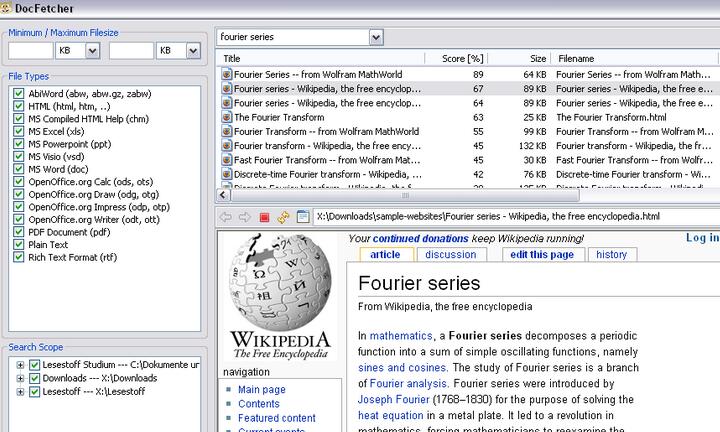Screen dimensions: 720x432
Task: Click Contents navigation link
Action: 259,404
